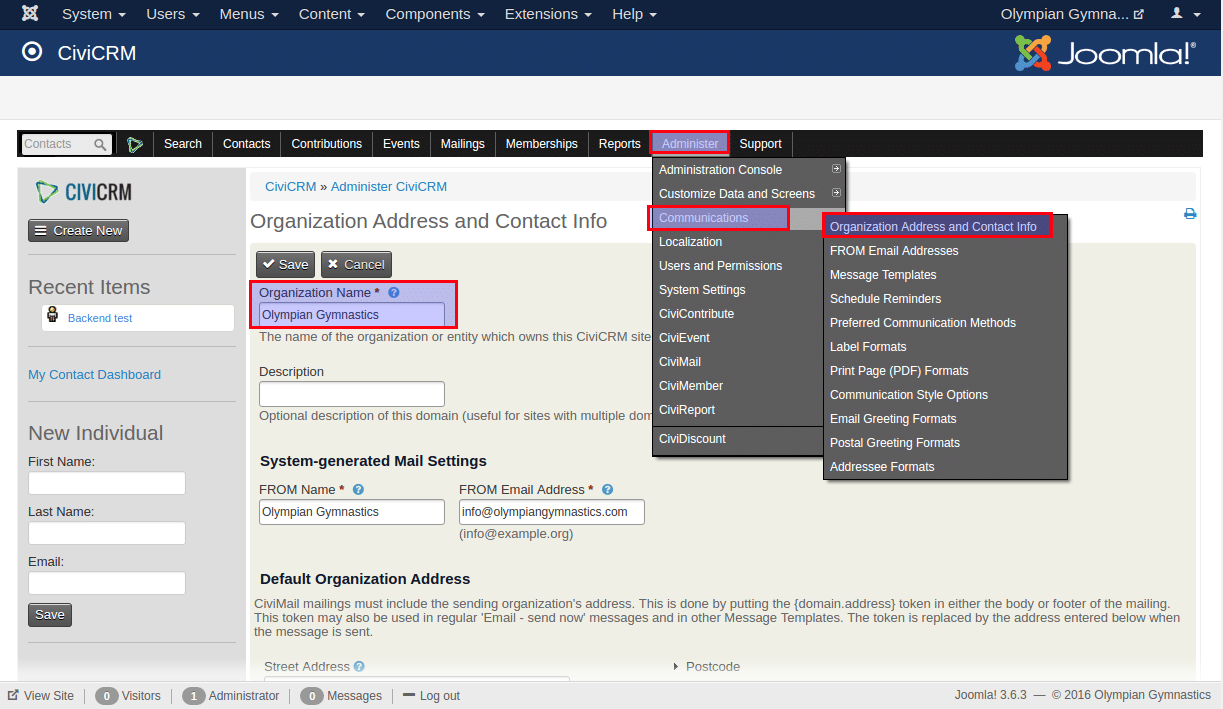Open the Administer menu
The width and height of the screenshot is (1223, 709).
[x=690, y=144]
